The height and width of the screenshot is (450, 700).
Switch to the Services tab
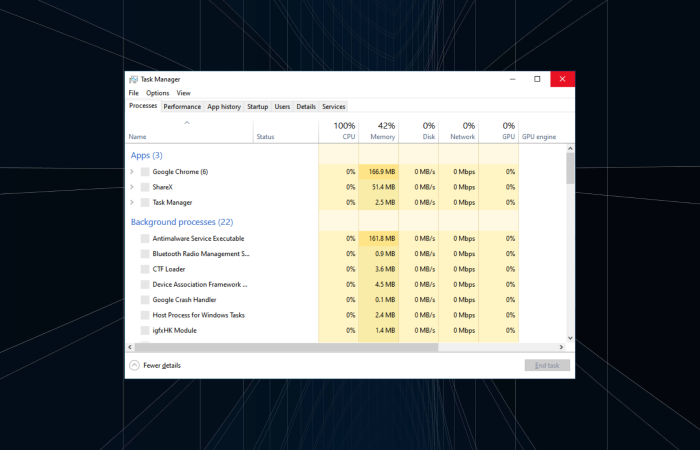coord(334,107)
